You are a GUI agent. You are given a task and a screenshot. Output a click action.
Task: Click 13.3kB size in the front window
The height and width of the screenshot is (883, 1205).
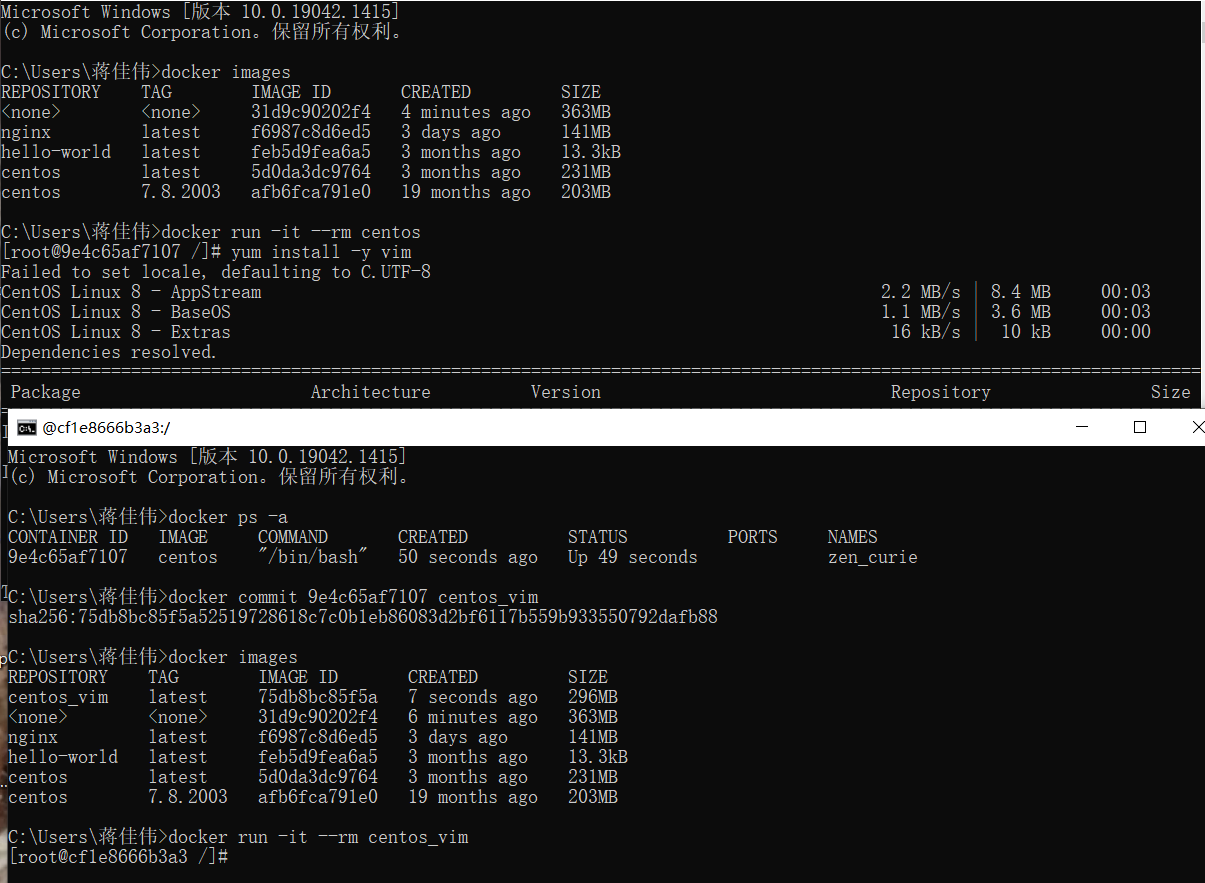598,757
